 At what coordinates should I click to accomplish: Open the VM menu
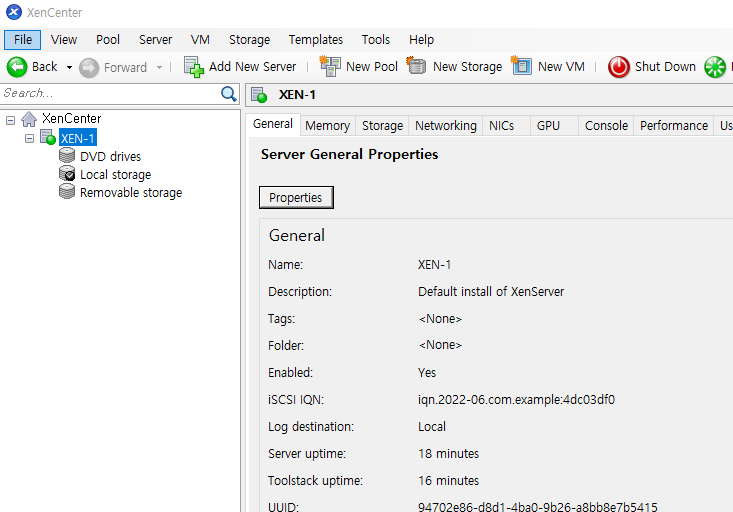point(200,40)
